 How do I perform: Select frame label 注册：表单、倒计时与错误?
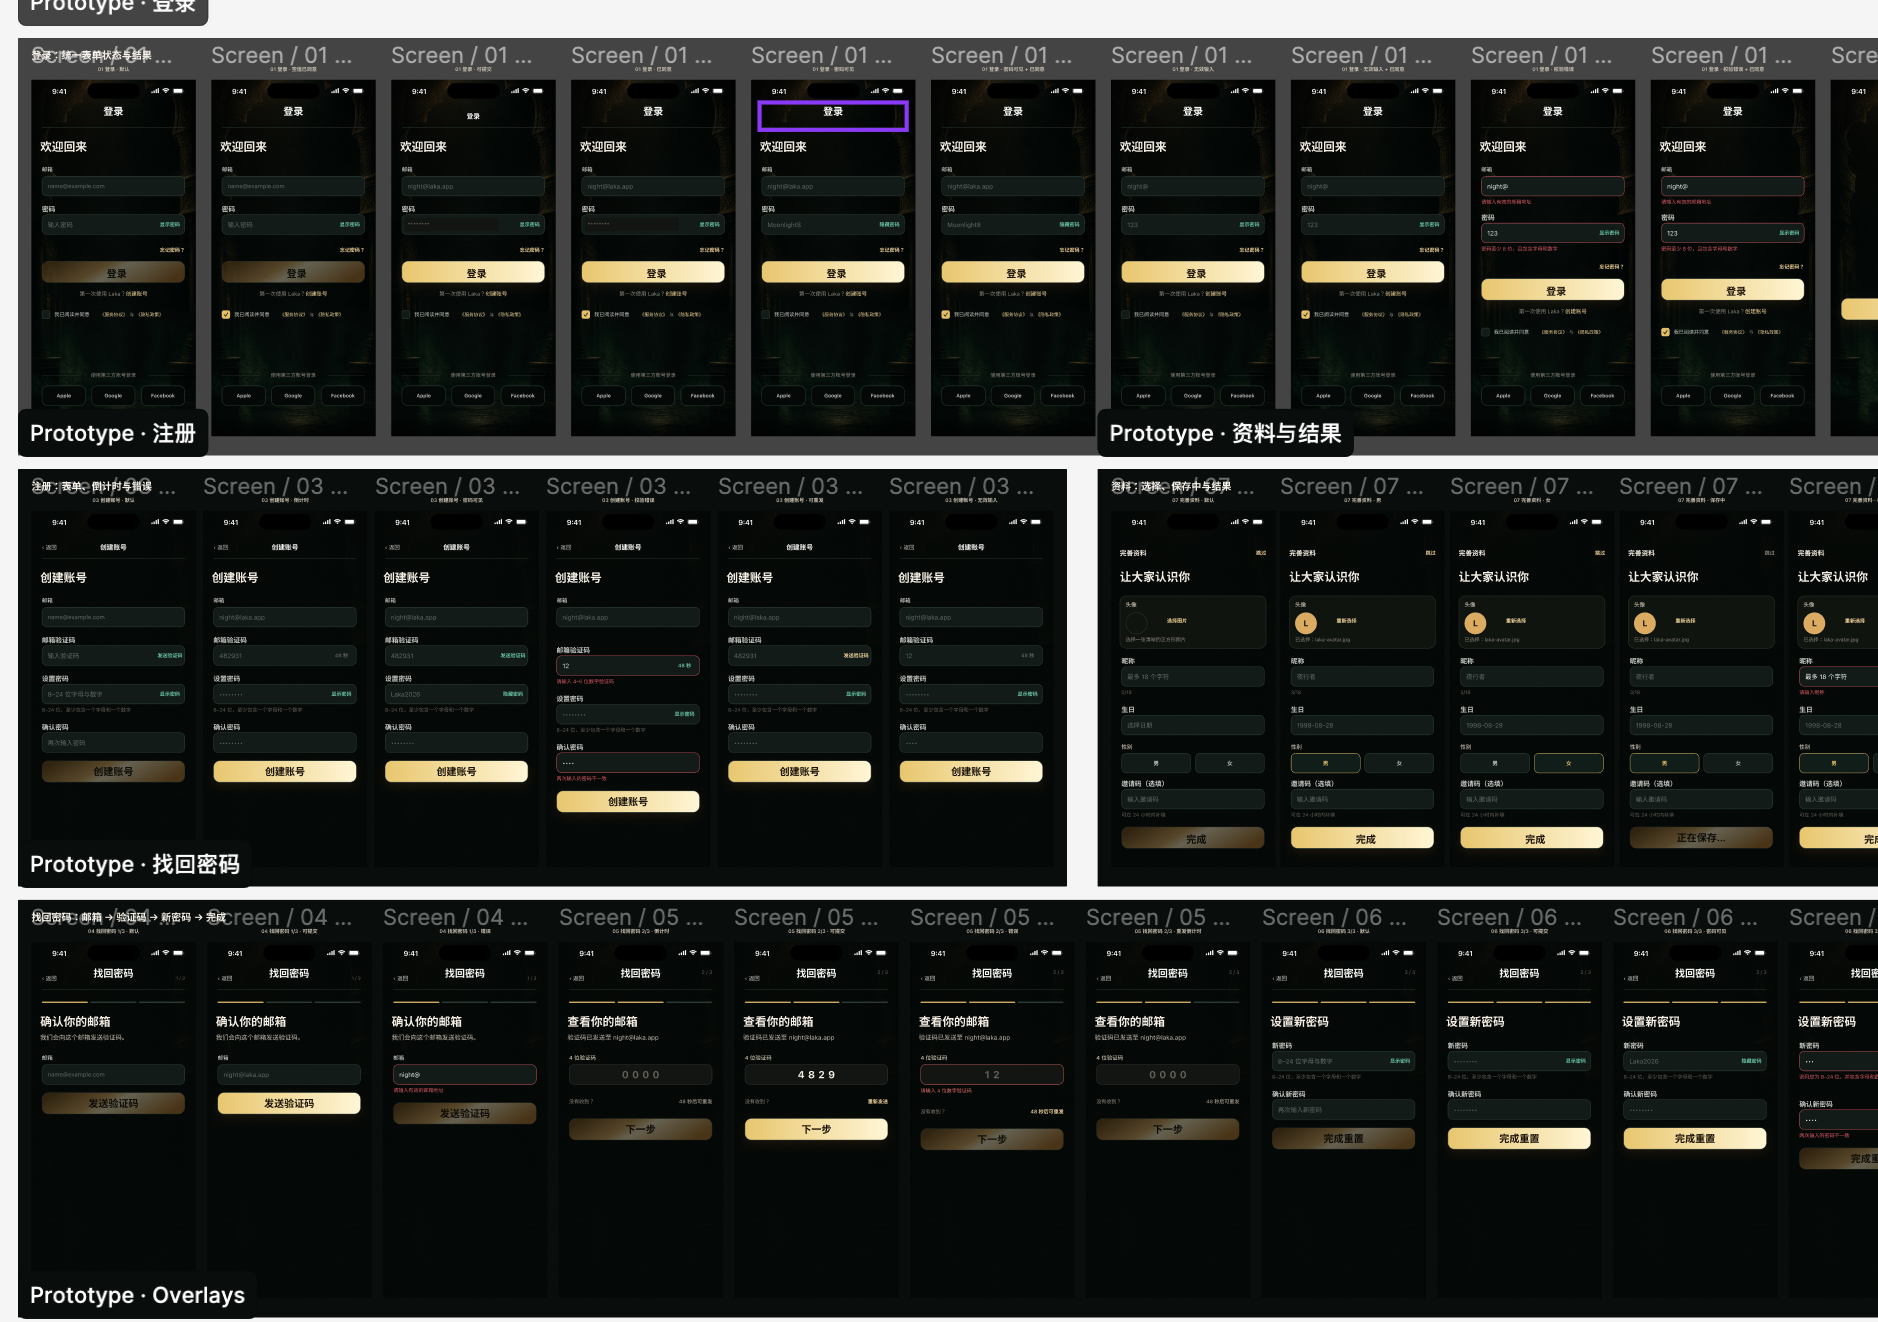(x=92, y=486)
